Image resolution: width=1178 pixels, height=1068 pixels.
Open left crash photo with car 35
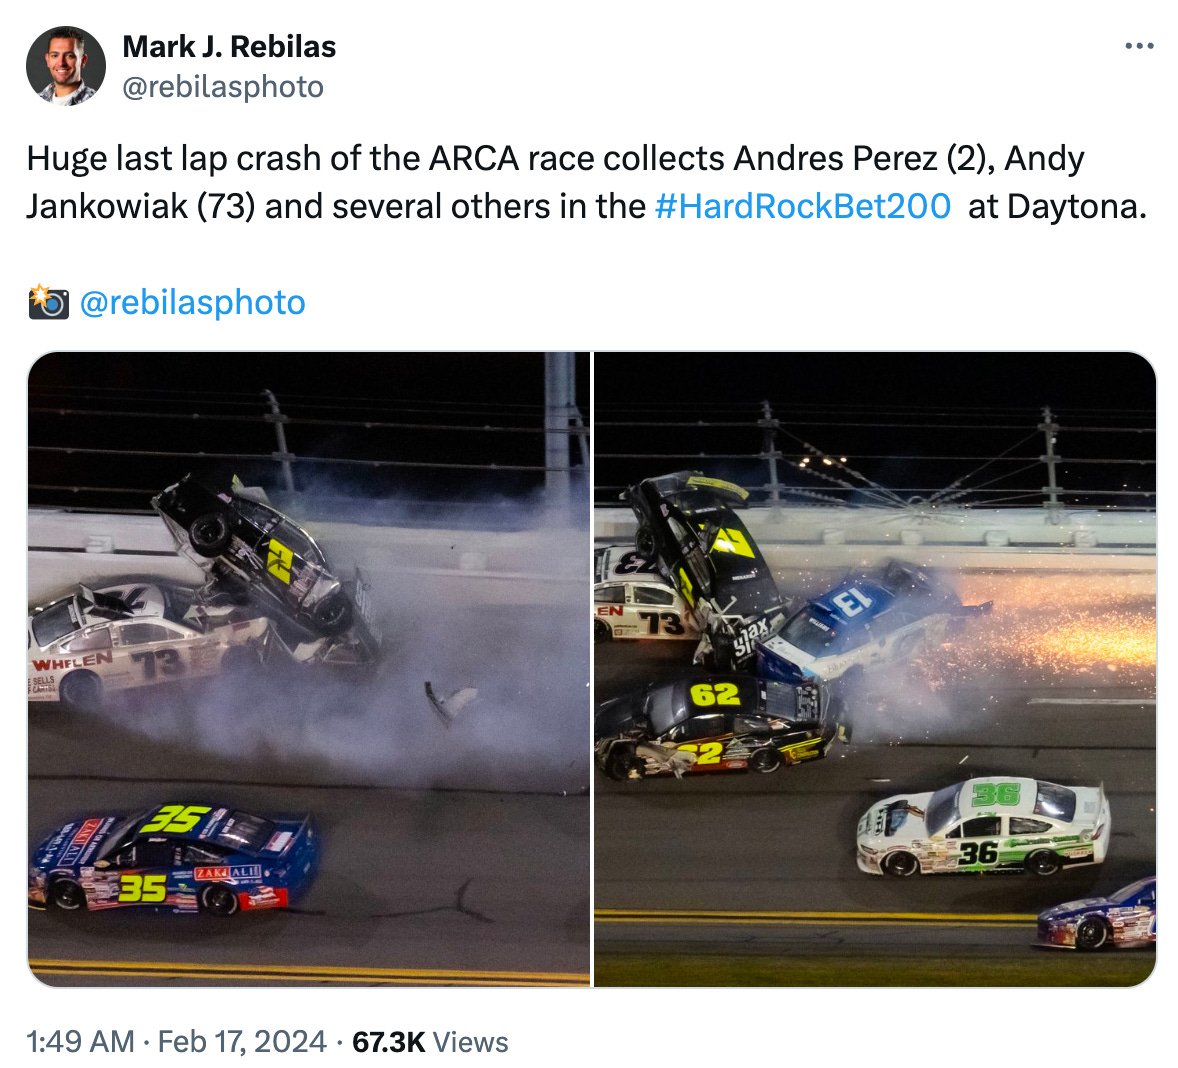click(309, 669)
